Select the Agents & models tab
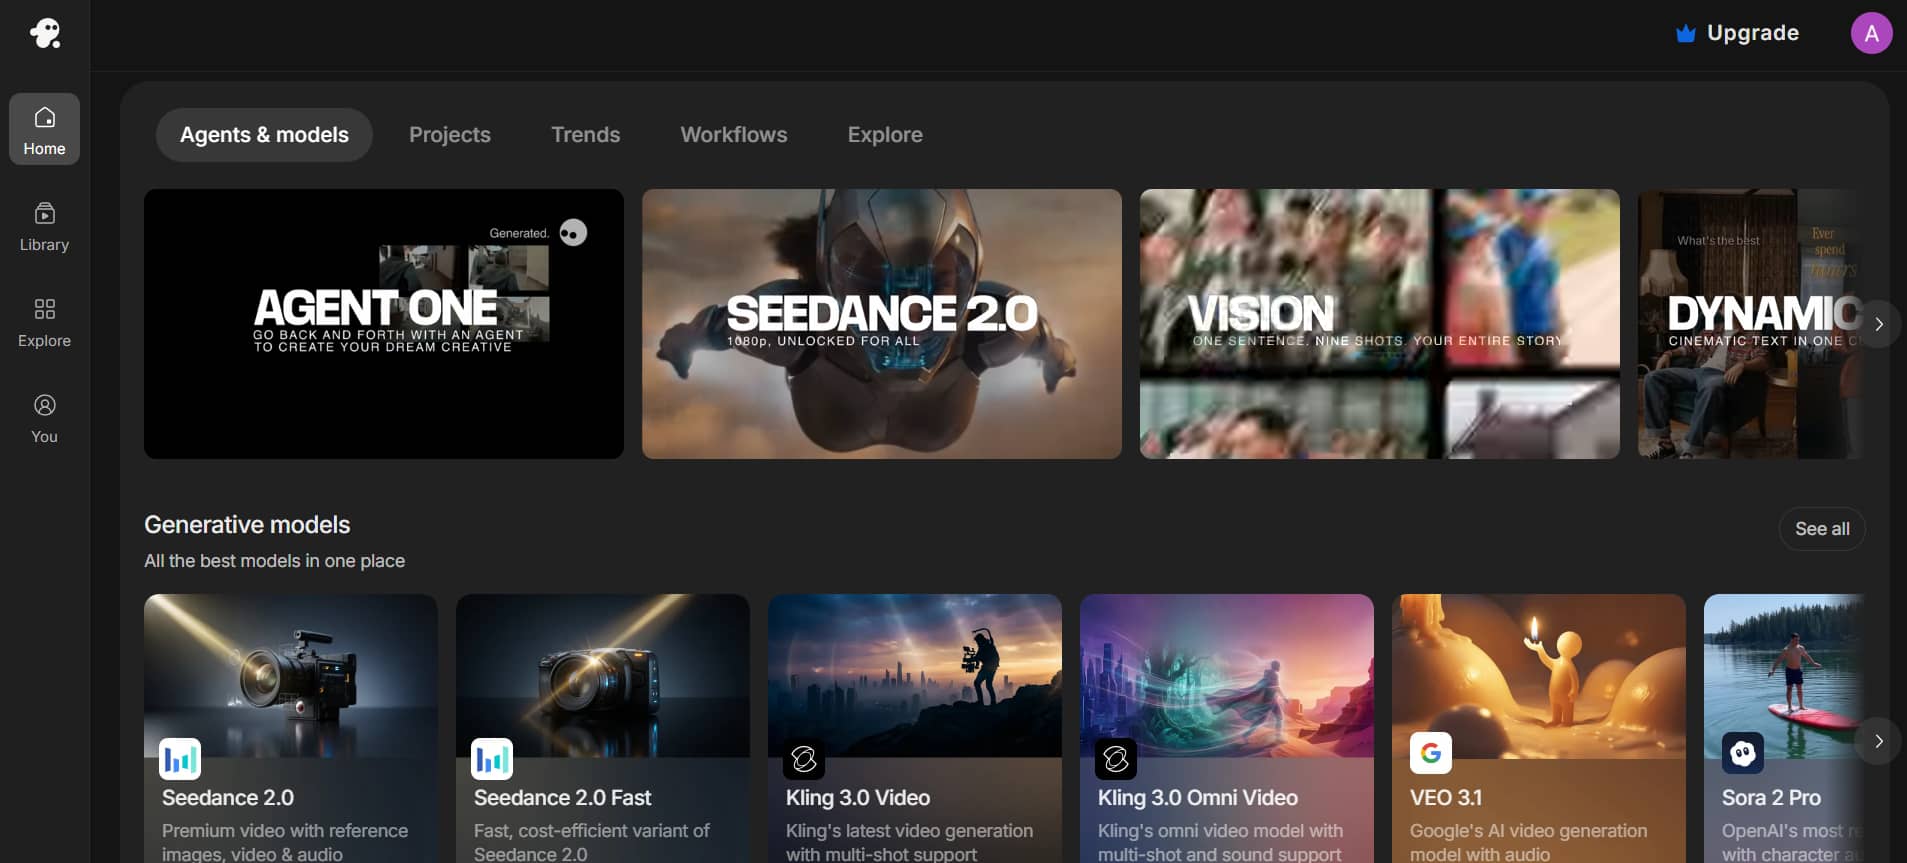1907x863 pixels. (x=264, y=135)
